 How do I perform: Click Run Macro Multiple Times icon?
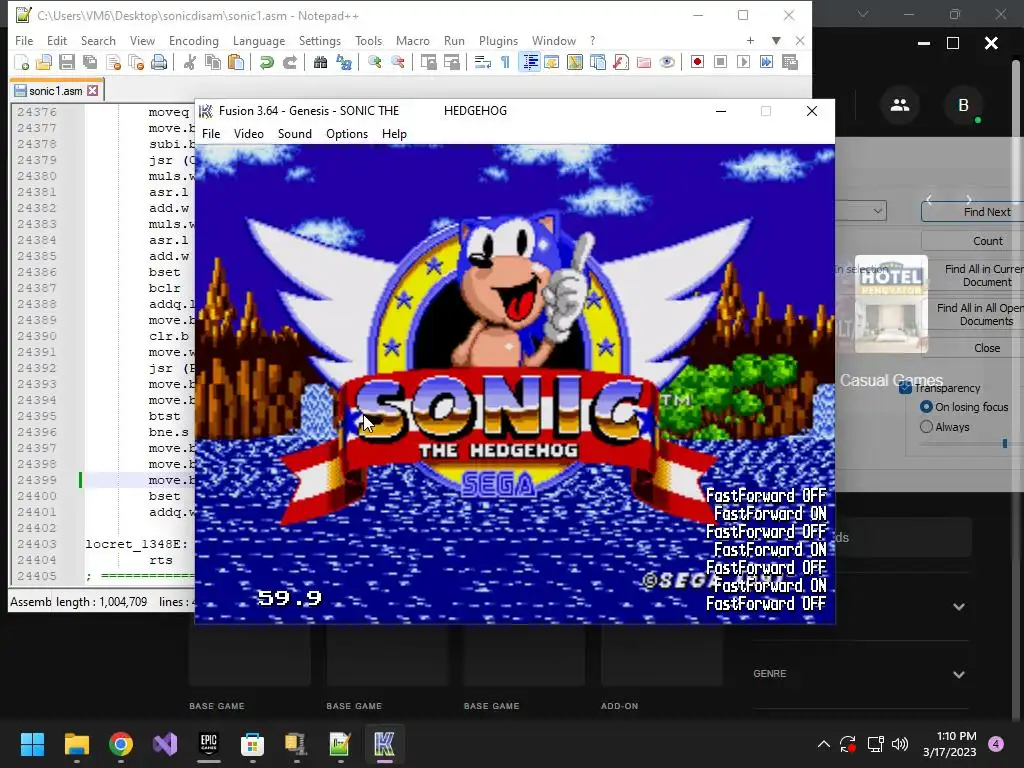(766, 62)
